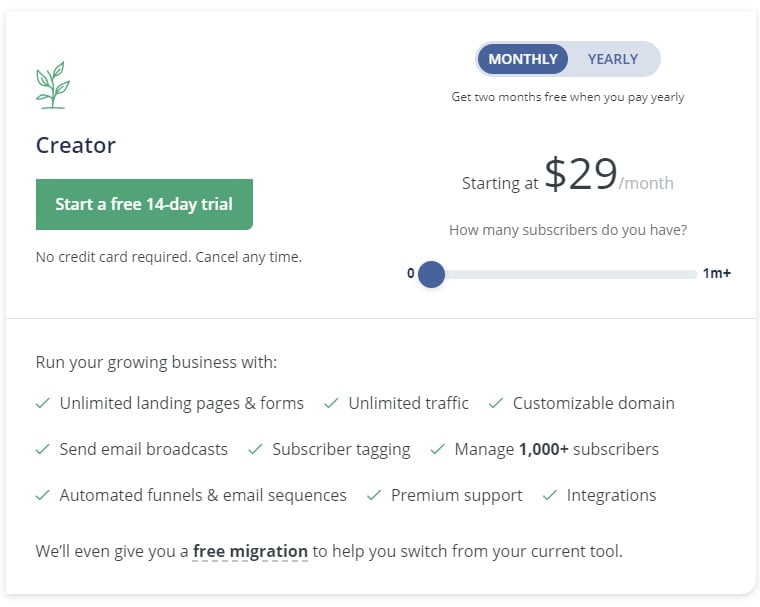Click the middle of the subscriber slider track
The width and height of the screenshot is (760, 607).
pos(563,274)
